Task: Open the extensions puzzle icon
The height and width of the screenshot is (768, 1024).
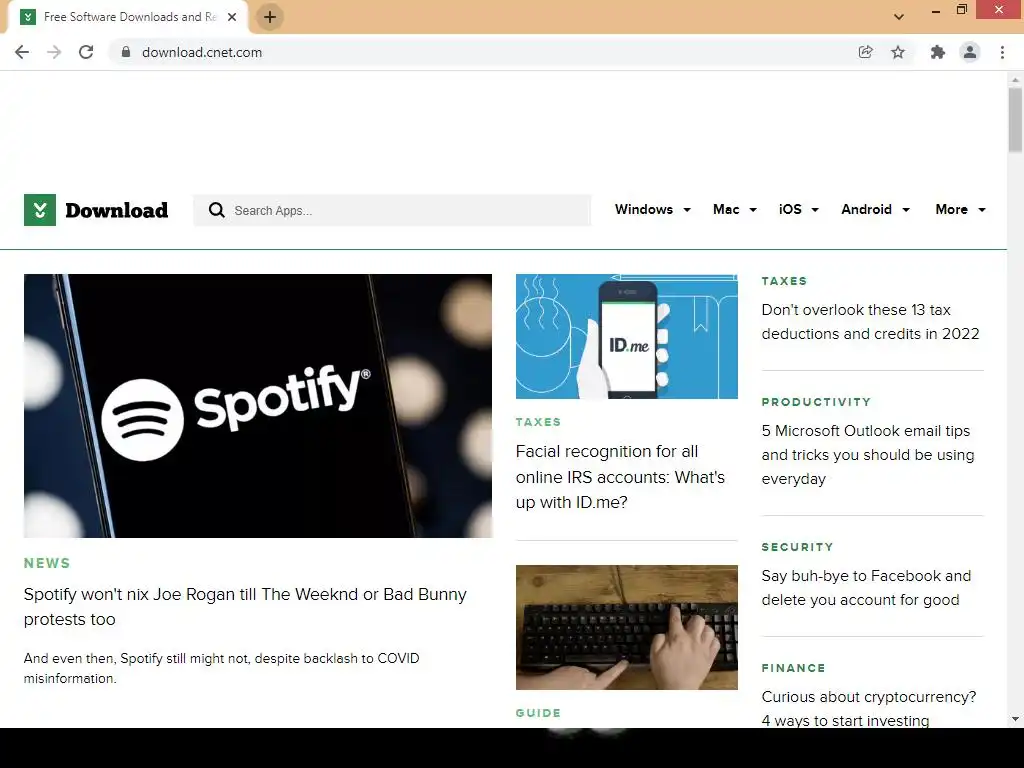Action: (x=938, y=52)
